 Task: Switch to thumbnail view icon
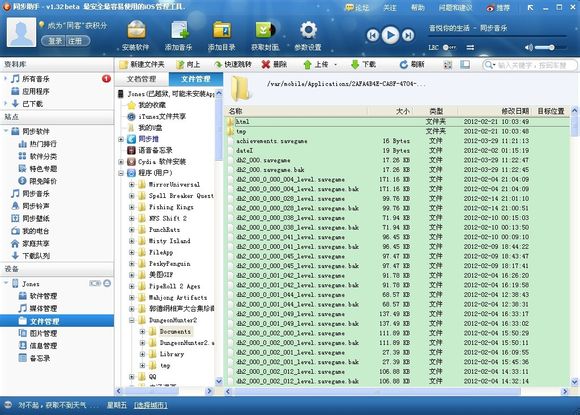448,65
